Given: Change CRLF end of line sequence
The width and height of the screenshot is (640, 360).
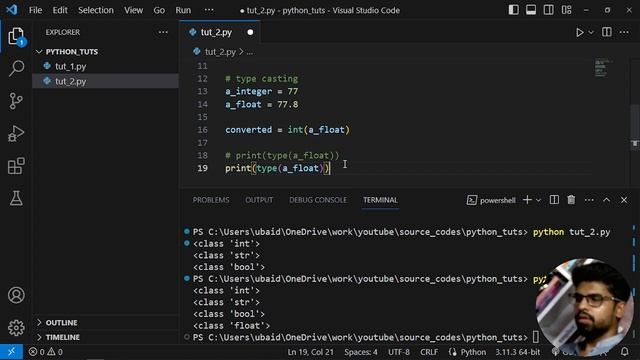Looking at the screenshot, I should click(x=429, y=352).
